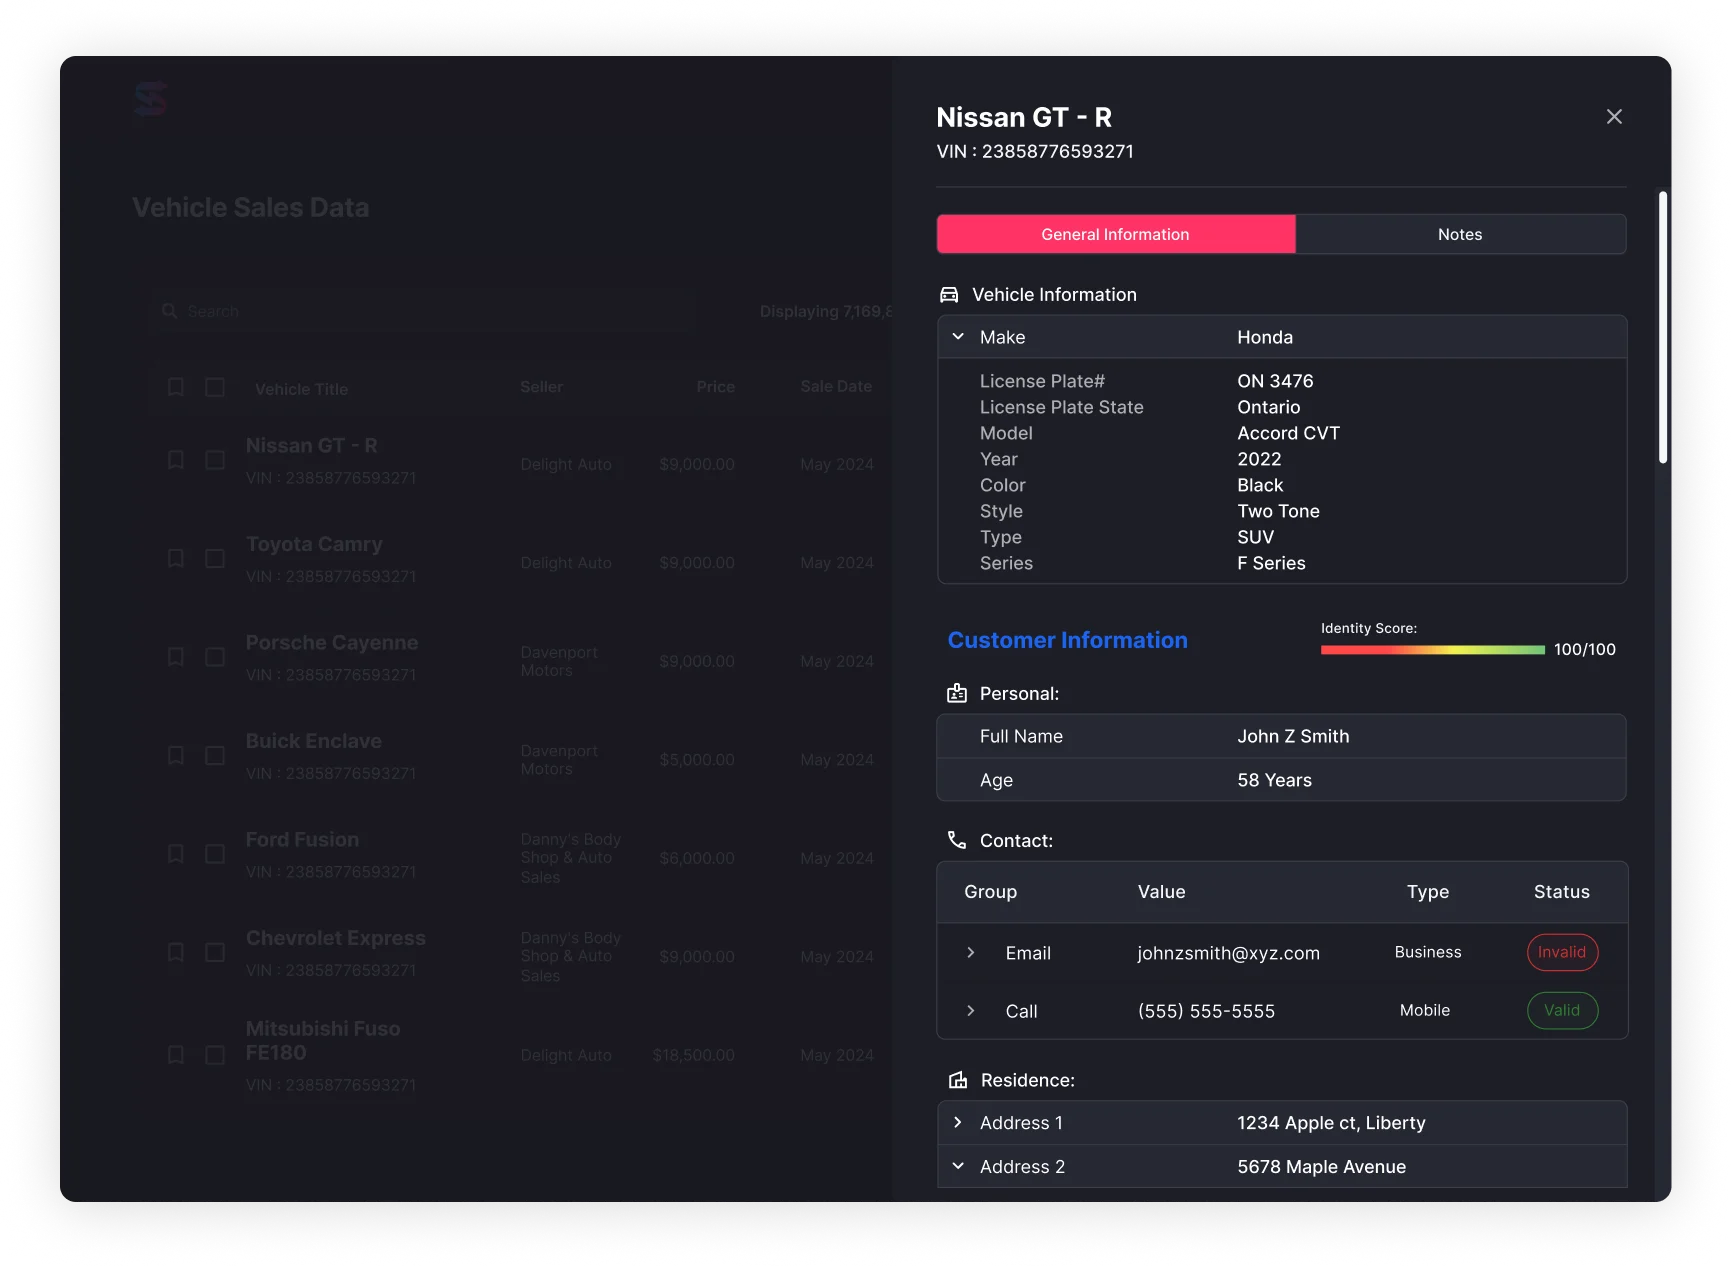
Task: Click email value johnzsmith@xyz.com
Action: (x=1228, y=953)
